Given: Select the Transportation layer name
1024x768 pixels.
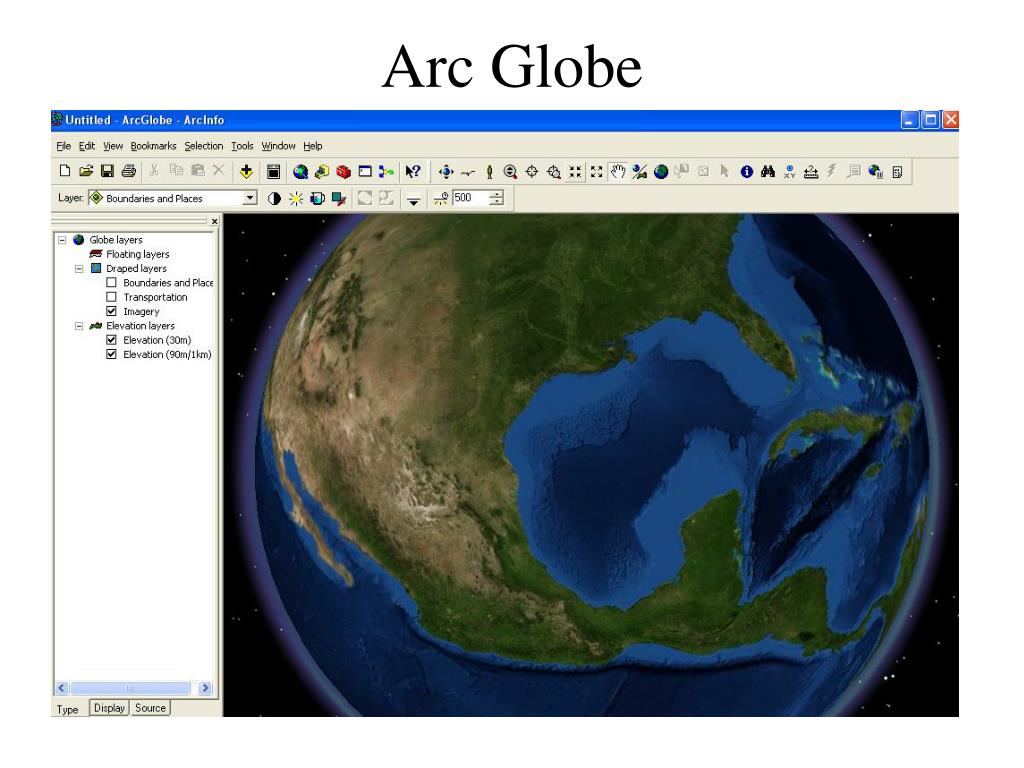Looking at the screenshot, I should (x=155, y=297).
